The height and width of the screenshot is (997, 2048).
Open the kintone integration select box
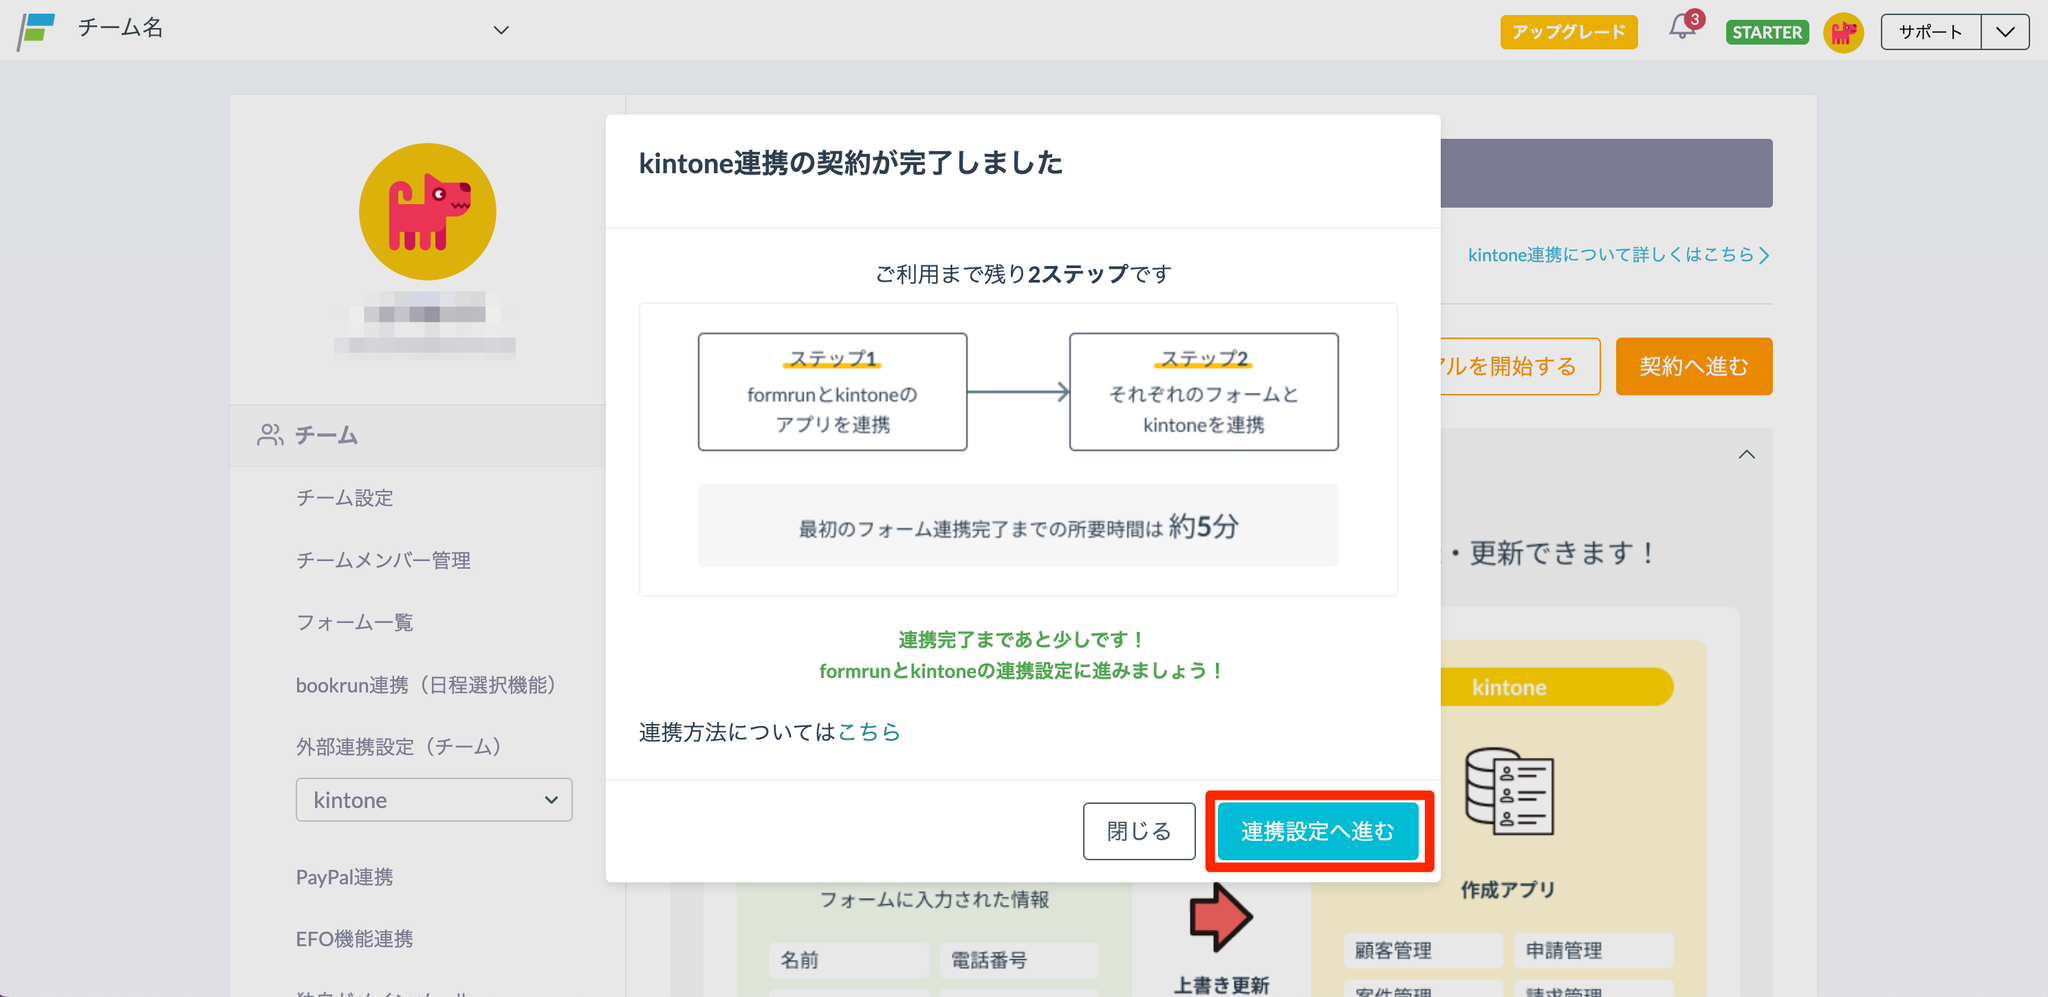click(433, 800)
